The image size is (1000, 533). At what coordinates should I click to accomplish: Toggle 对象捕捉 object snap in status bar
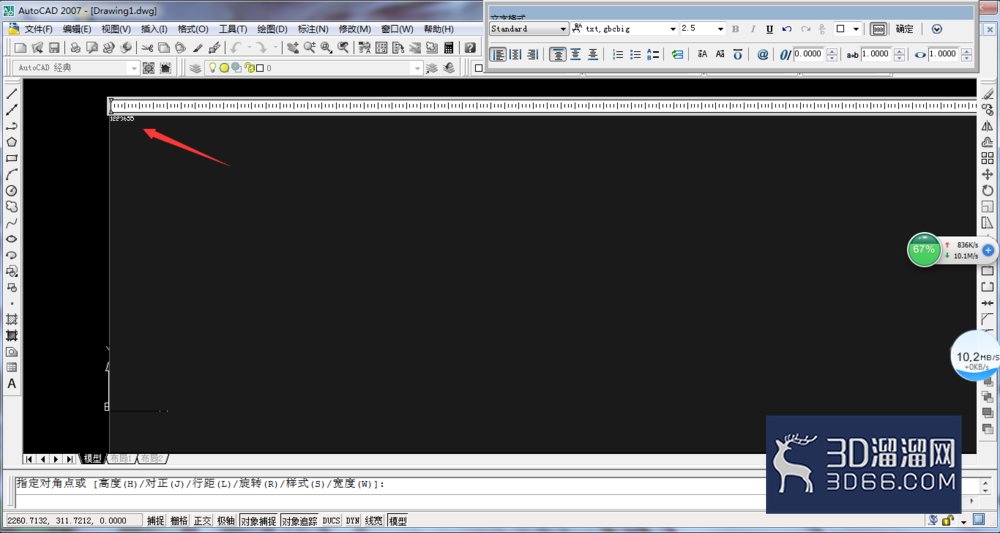(x=258, y=521)
